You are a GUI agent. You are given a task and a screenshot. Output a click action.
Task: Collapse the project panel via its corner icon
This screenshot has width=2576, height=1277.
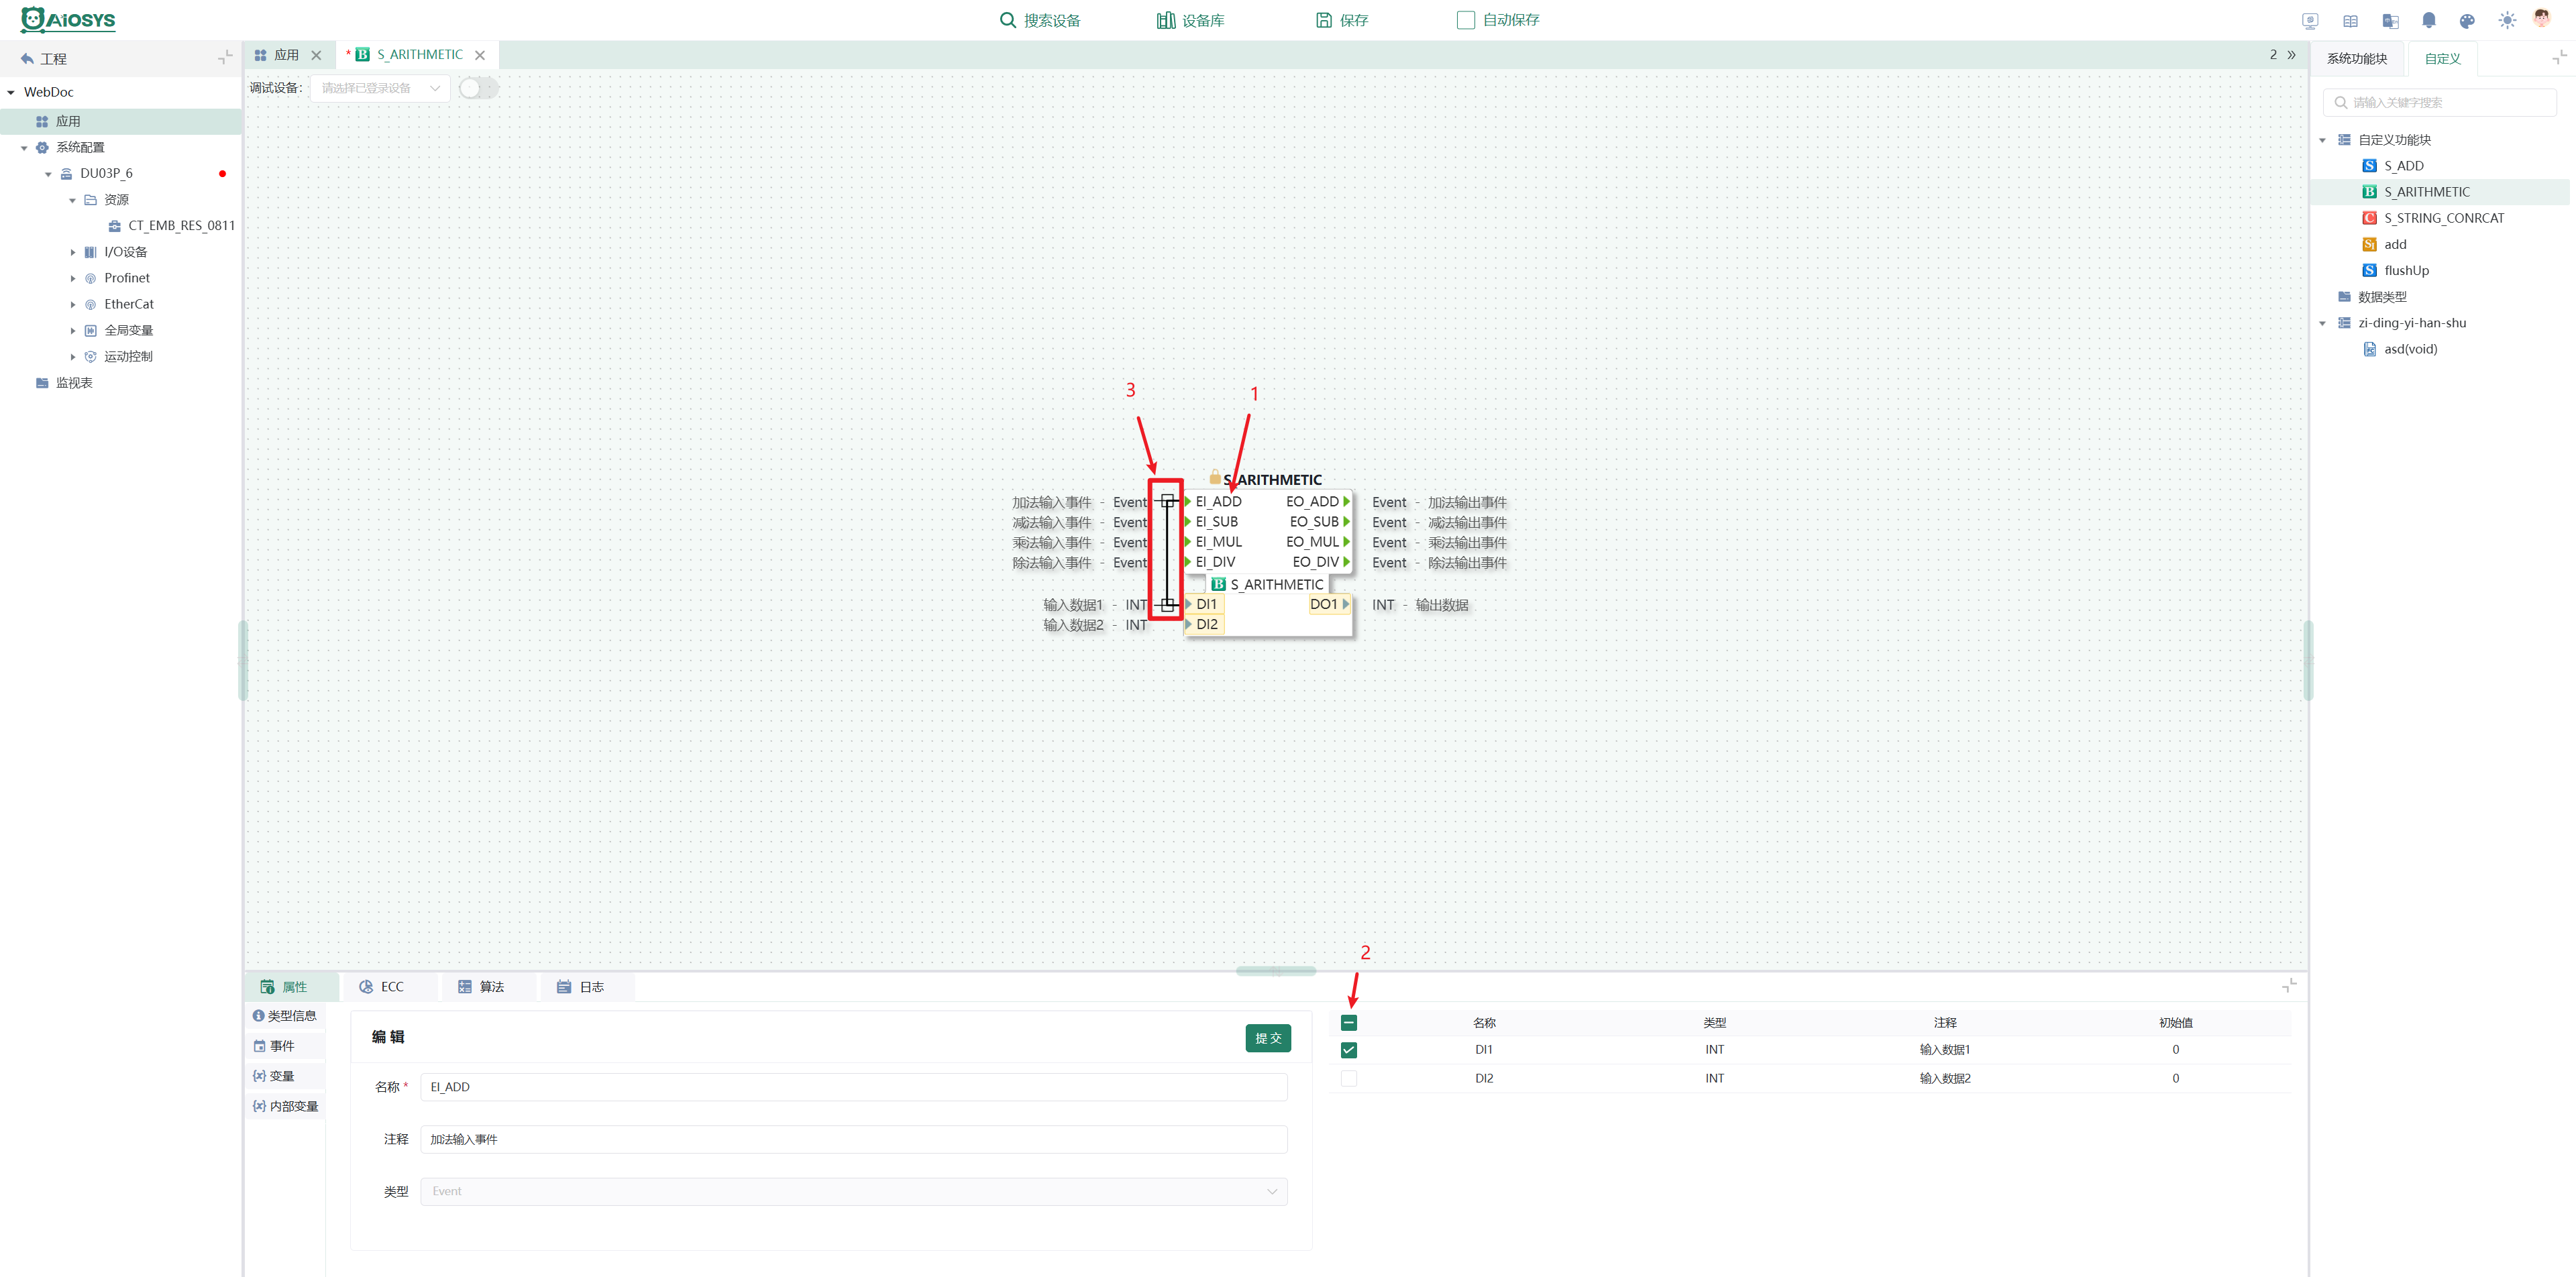(x=225, y=58)
